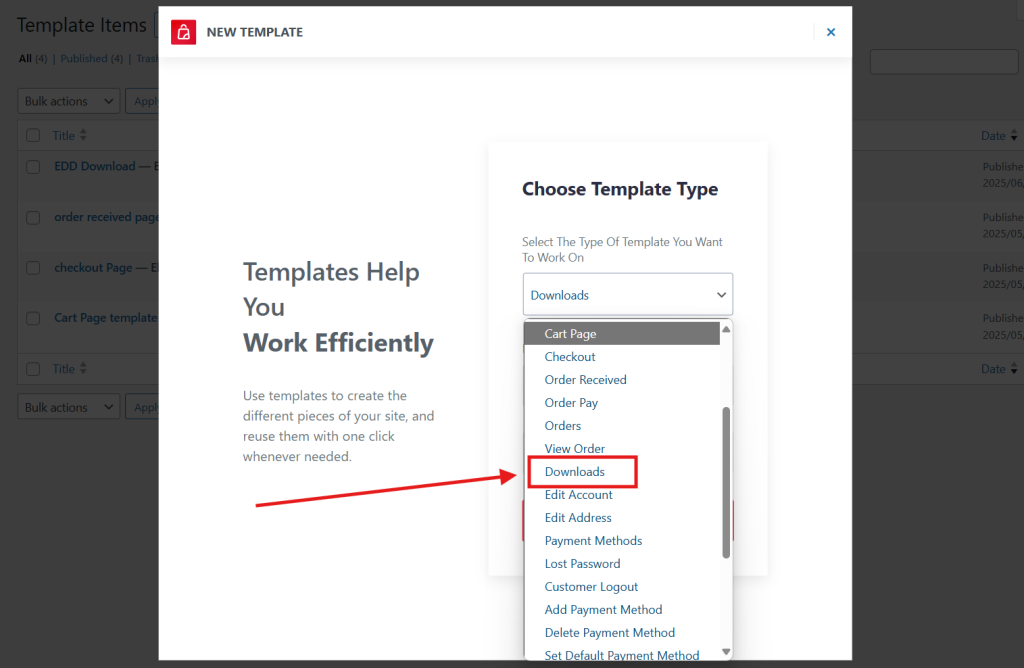Viewport: 1024px width, 668px height.
Task: Sort table by top Date column
Action: (993, 135)
